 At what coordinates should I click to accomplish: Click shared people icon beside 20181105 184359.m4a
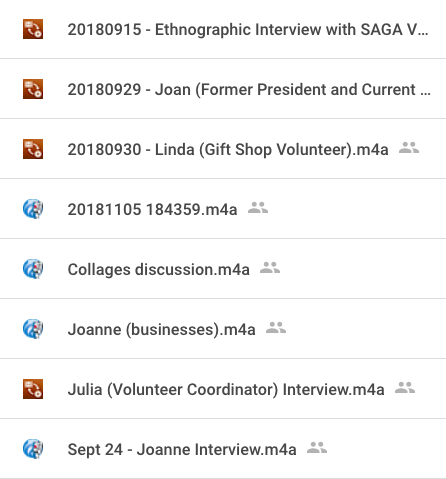click(258, 208)
